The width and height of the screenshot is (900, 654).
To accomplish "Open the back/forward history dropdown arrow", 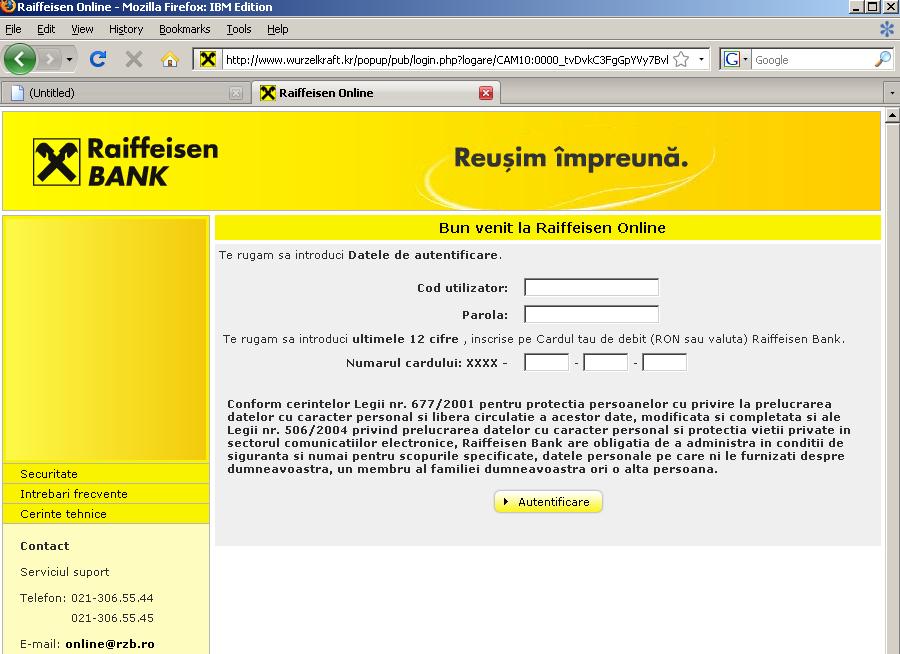I will [69, 59].
